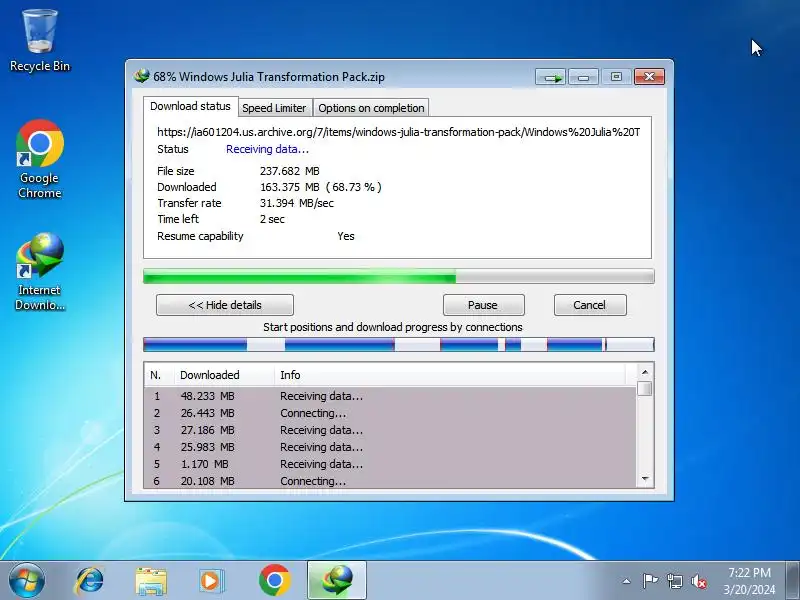Click the downloaded value 163.375 MB

290,187
